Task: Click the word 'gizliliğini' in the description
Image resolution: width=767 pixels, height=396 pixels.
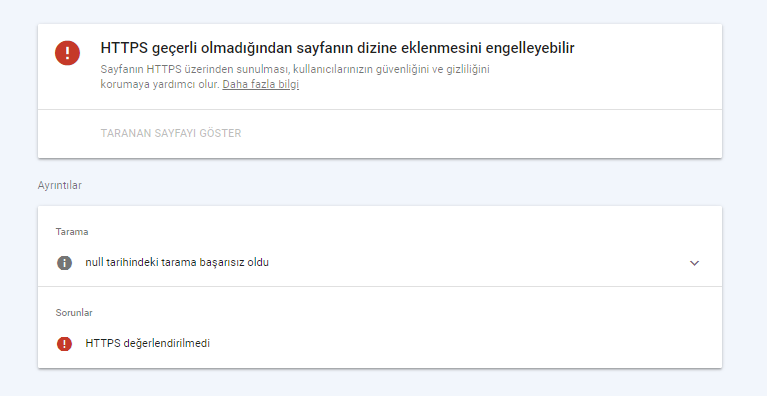Action: (x=468, y=69)
